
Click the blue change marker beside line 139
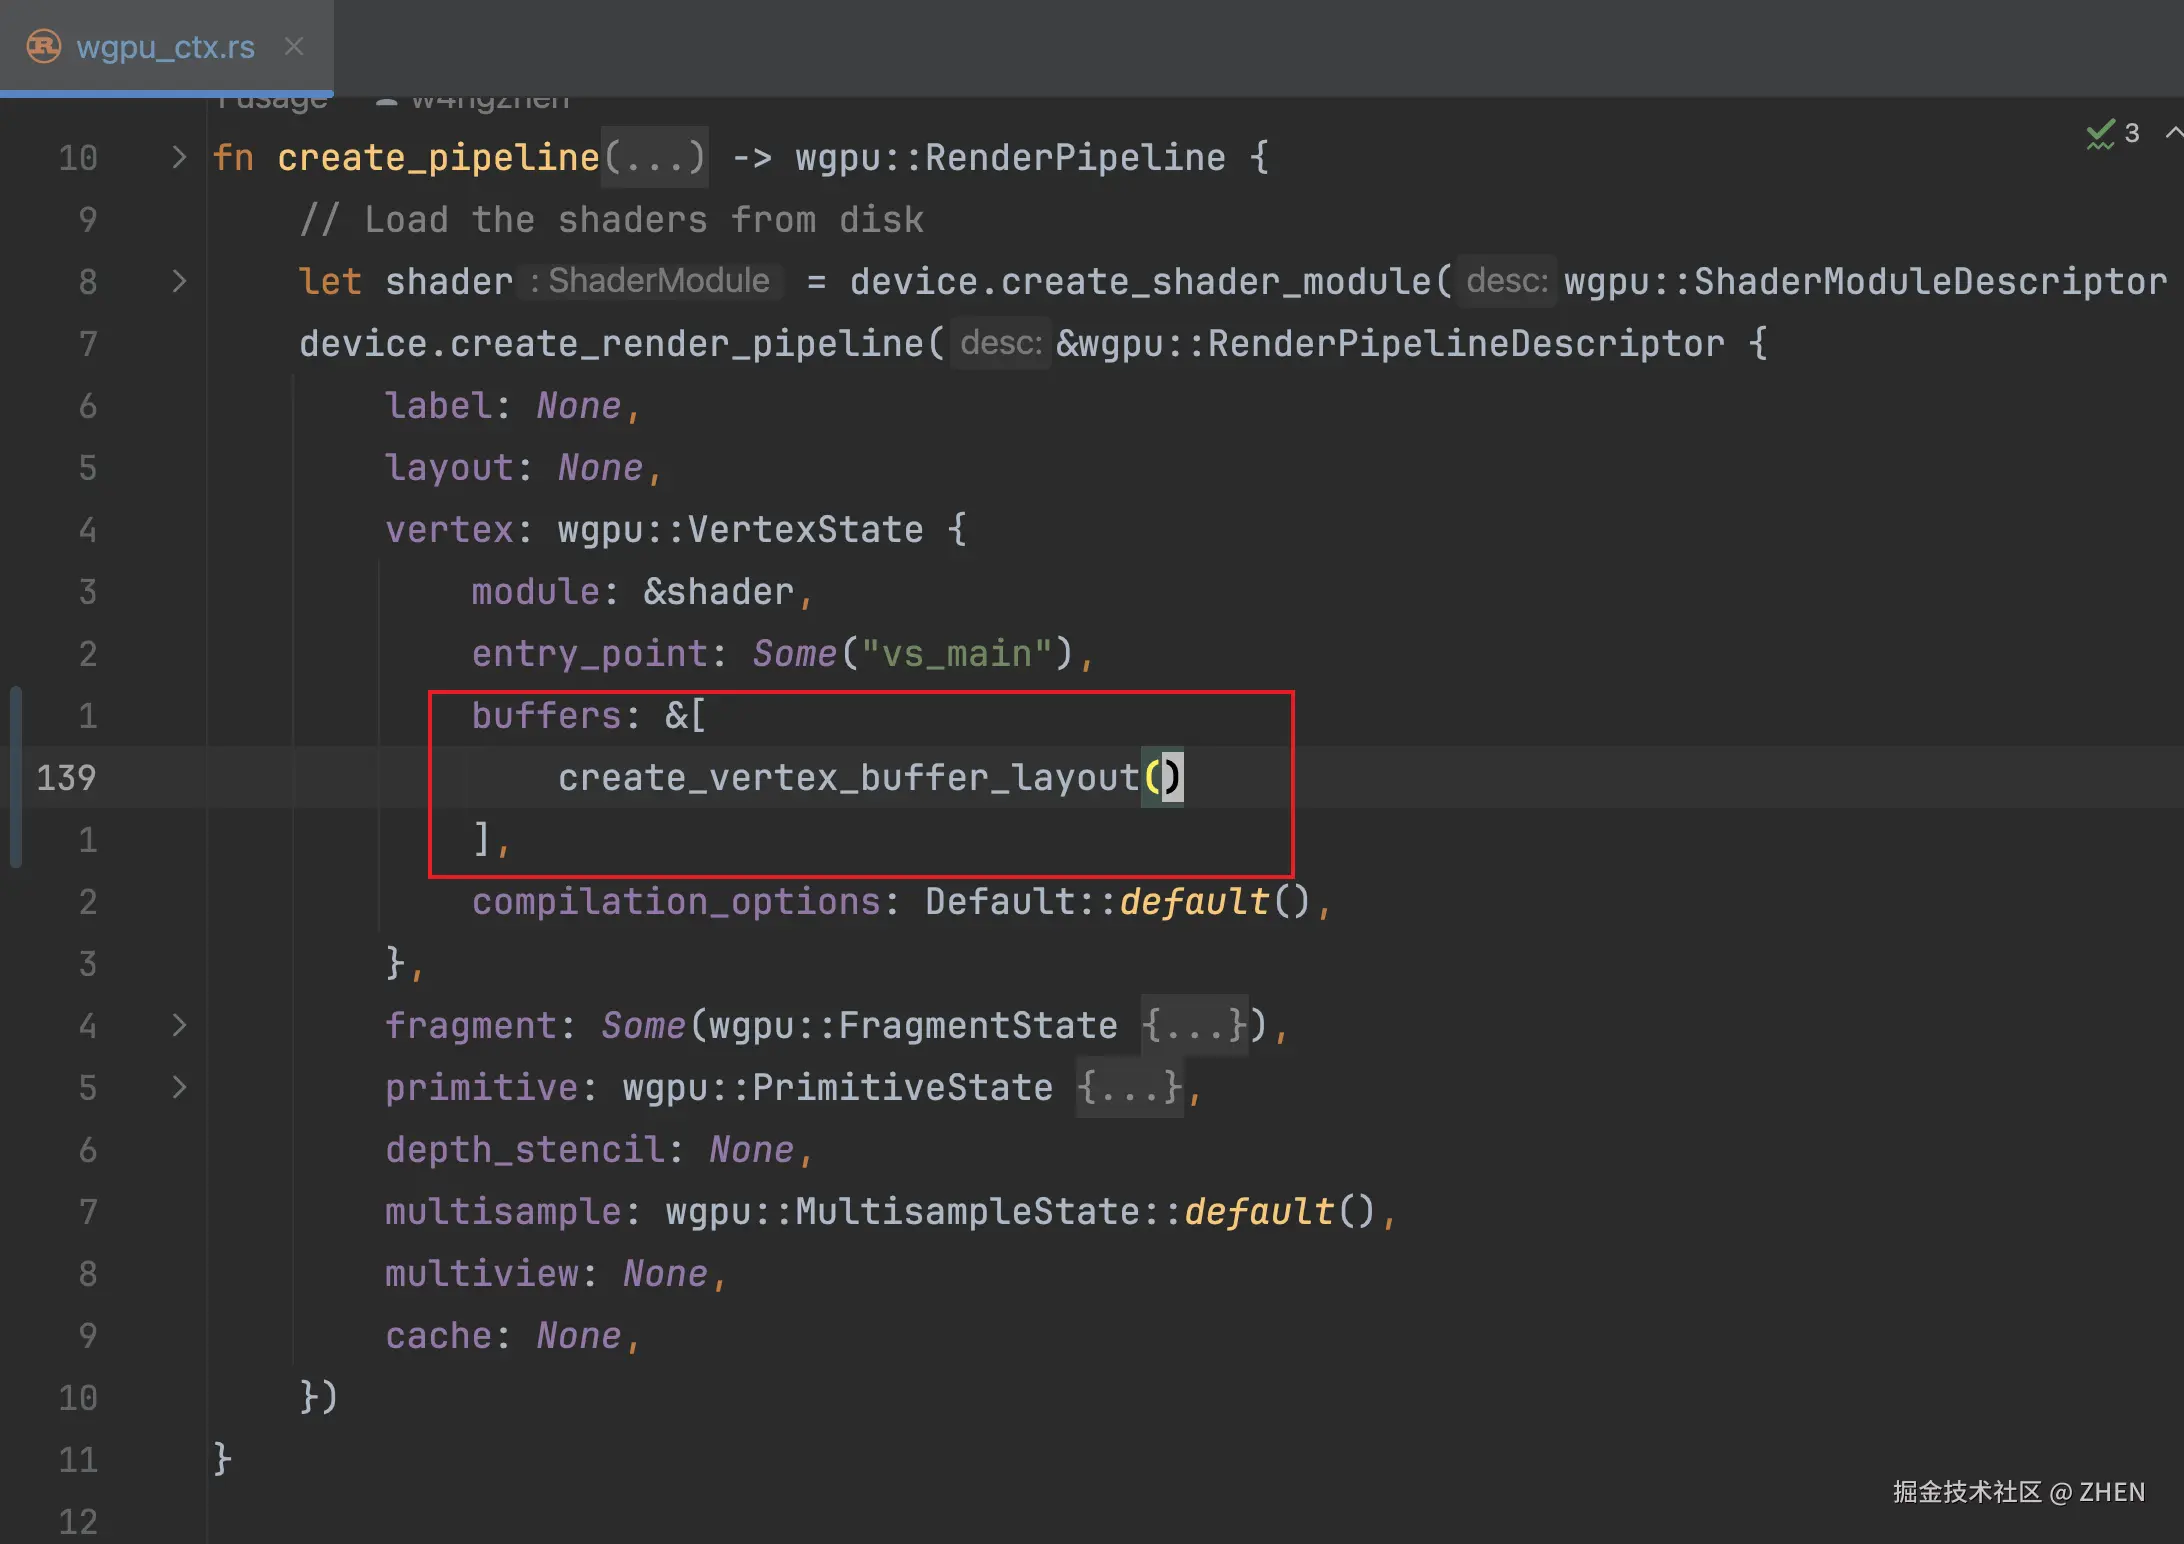(16, 778)
